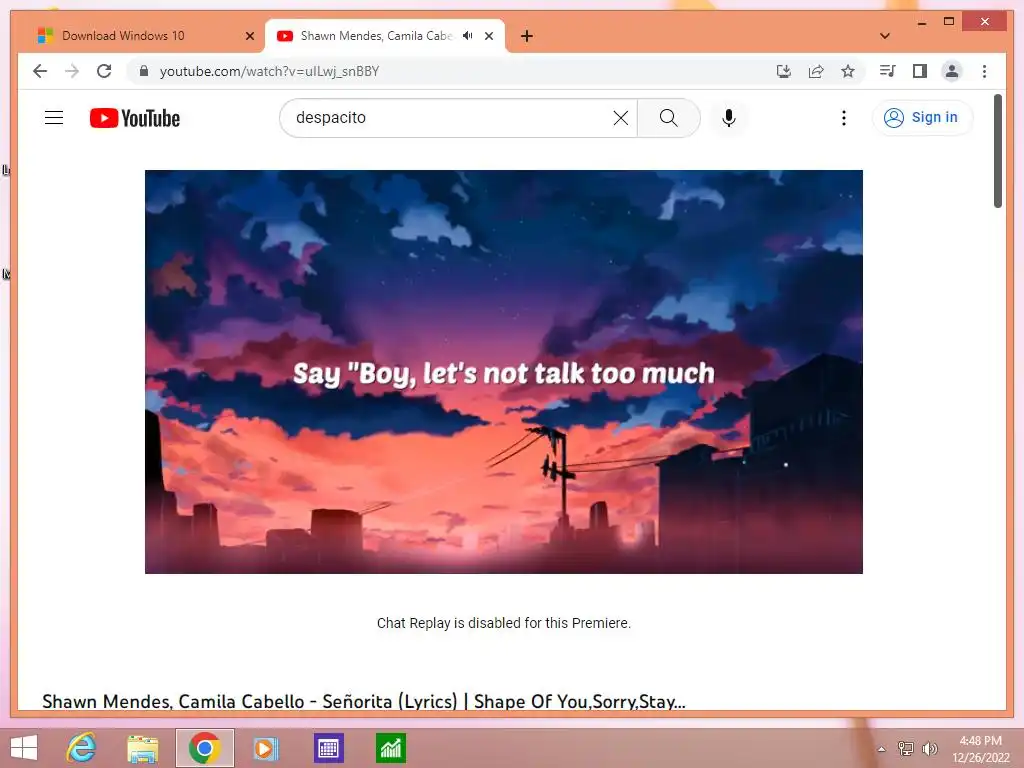Open the taskbar clock and date
This screenshot has width=1024, height=768.
pos(980,749)
